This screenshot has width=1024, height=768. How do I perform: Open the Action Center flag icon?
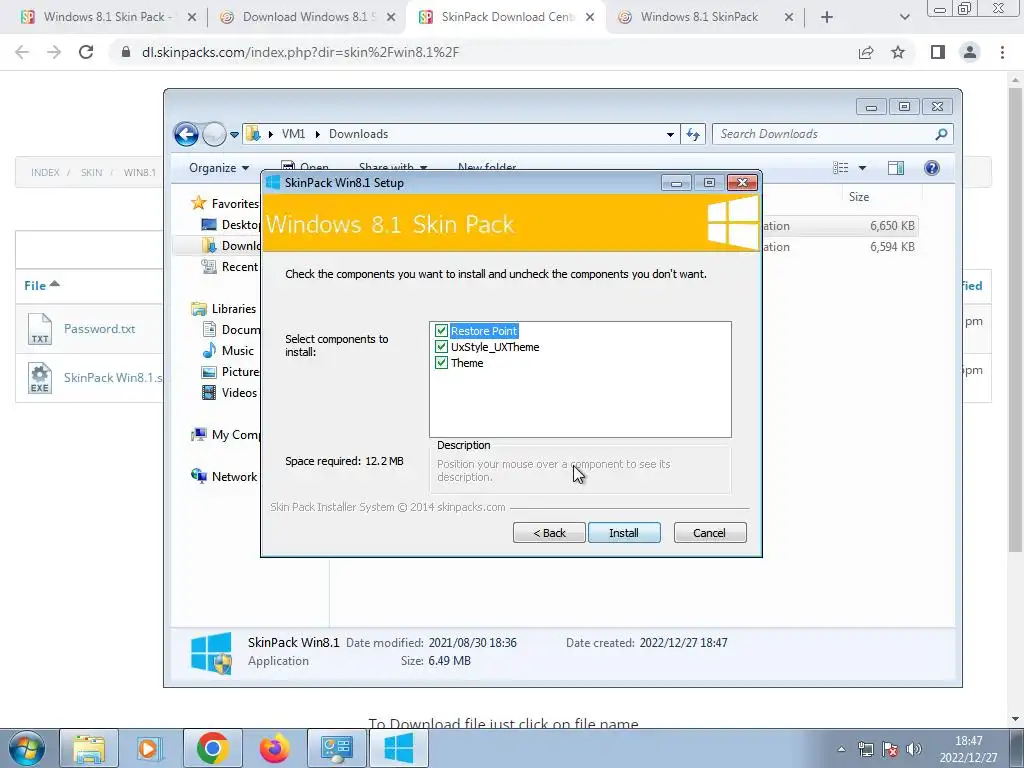[889, 749]
